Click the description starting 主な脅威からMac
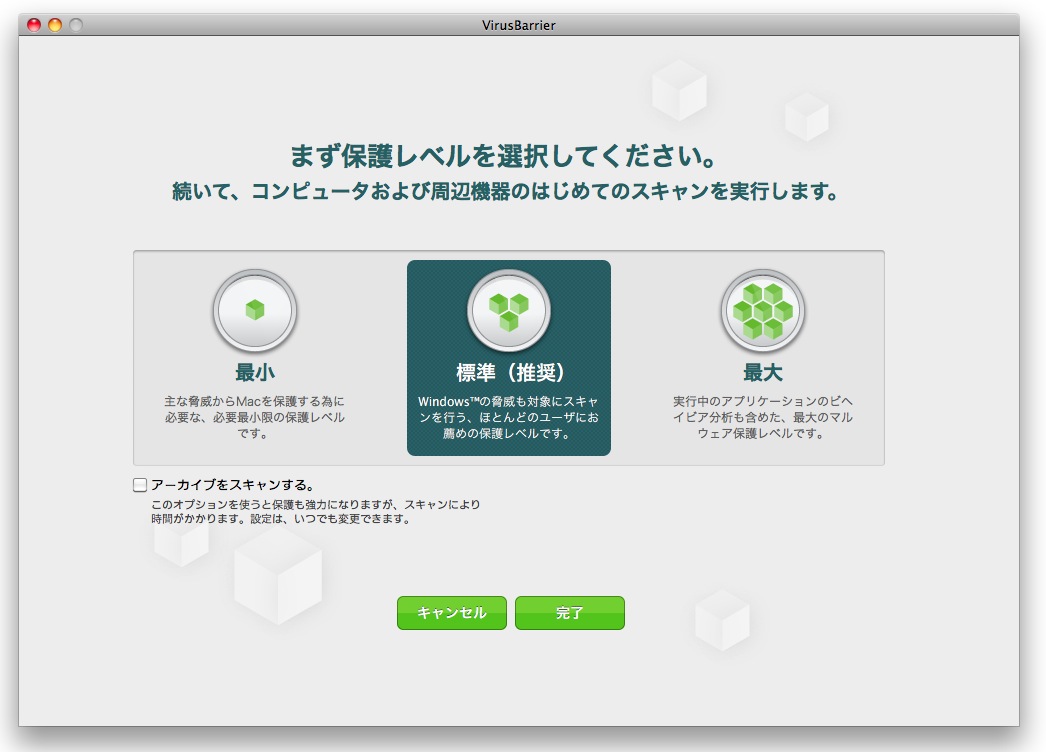Screen dimensions: 1046x752 pyautogui.click(x=255, y=417)
